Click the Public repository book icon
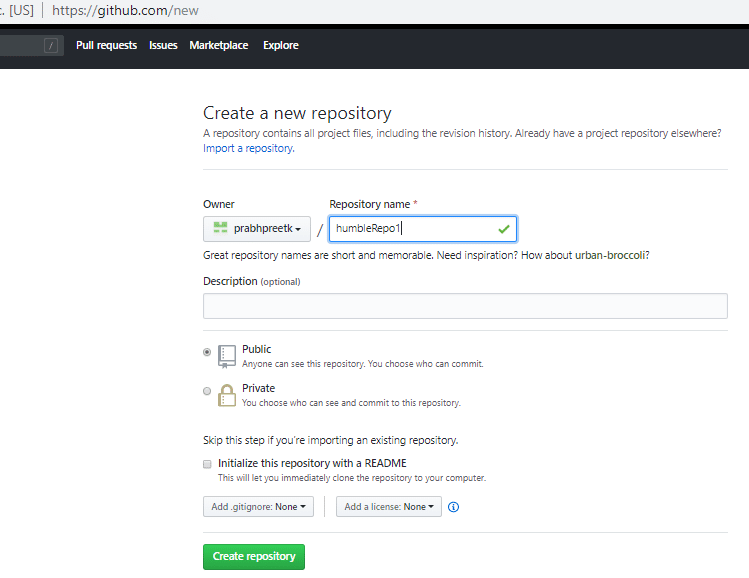The height and width of the screenshot is (578, 749). coord(227,356)
